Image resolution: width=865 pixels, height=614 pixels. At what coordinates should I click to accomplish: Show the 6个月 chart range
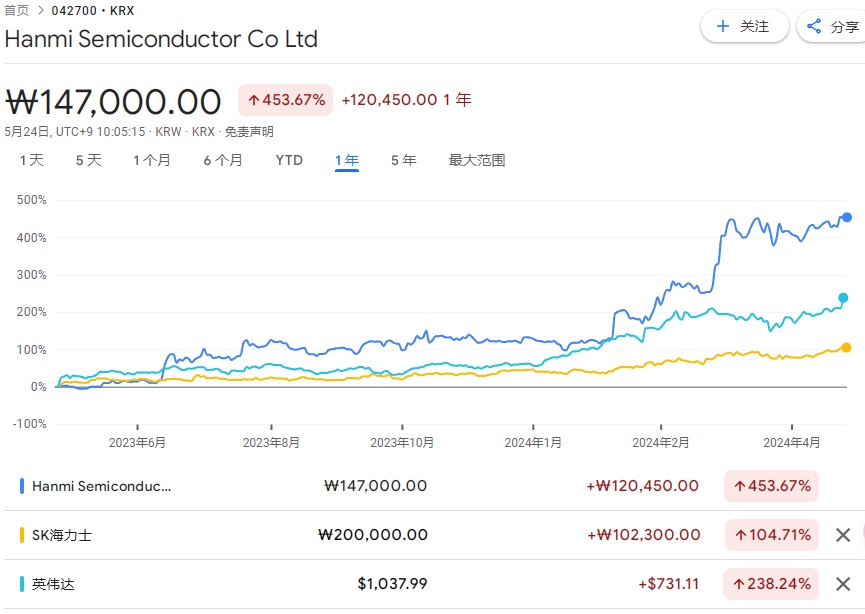point(223,160)
